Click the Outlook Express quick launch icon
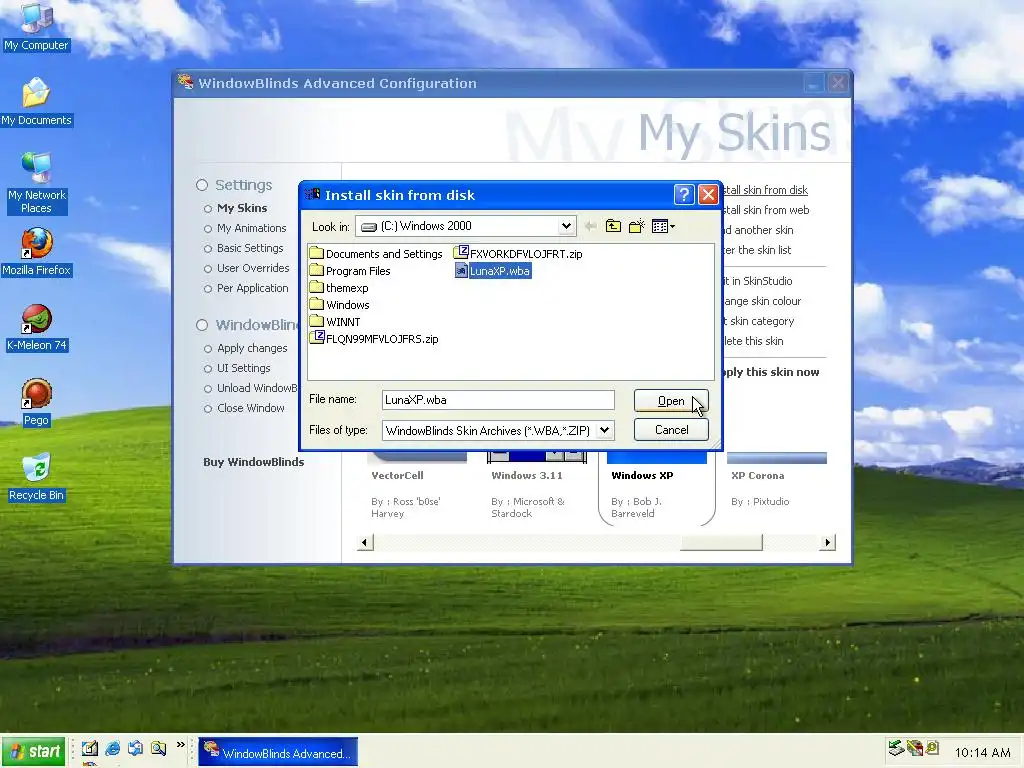The width and height of the screenshot is (1024, 768). [135, 748]
